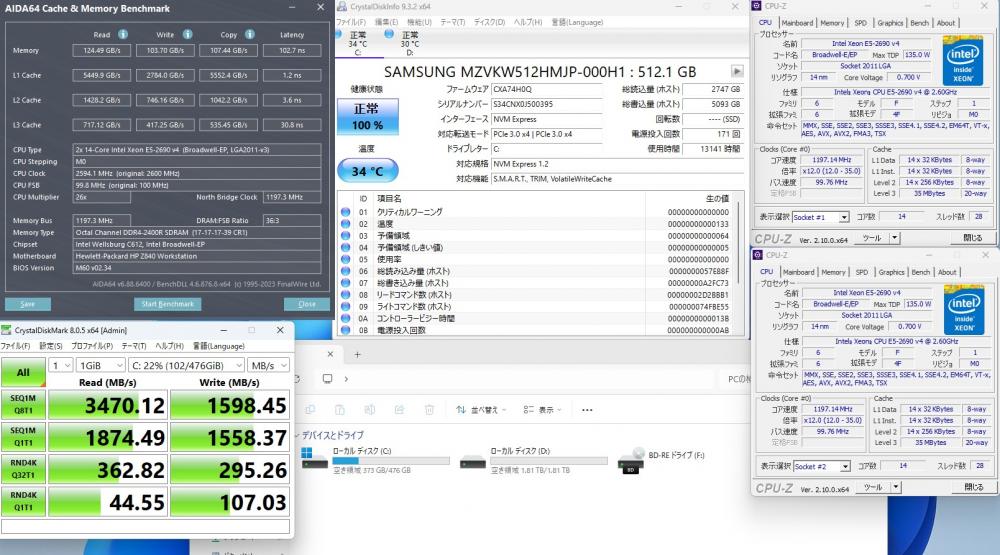
Task: Switch to SPD tab in Socket #1 CPU-Z
Action: coord(860,23)
